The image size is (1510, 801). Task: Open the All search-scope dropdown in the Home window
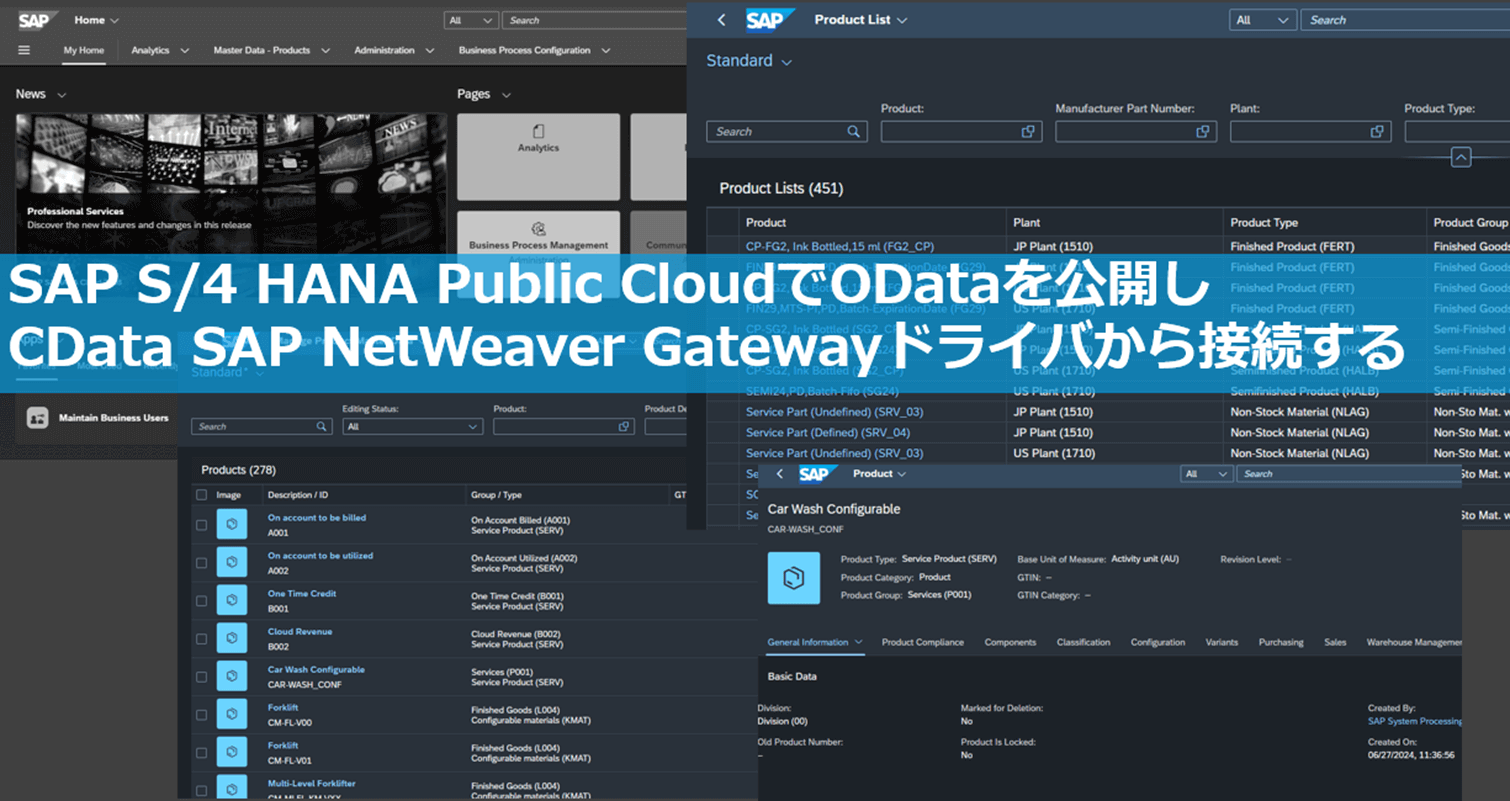point(471,20)
